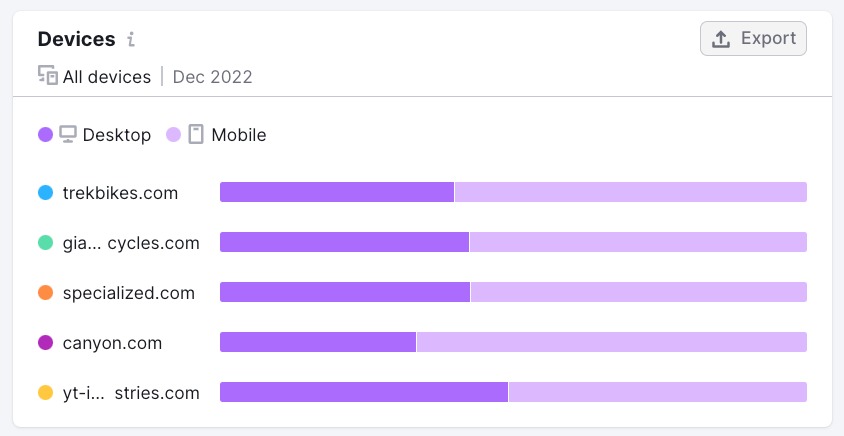Open the trekbikes.com domain label
844x436 pixels.
tap(120, 193)
